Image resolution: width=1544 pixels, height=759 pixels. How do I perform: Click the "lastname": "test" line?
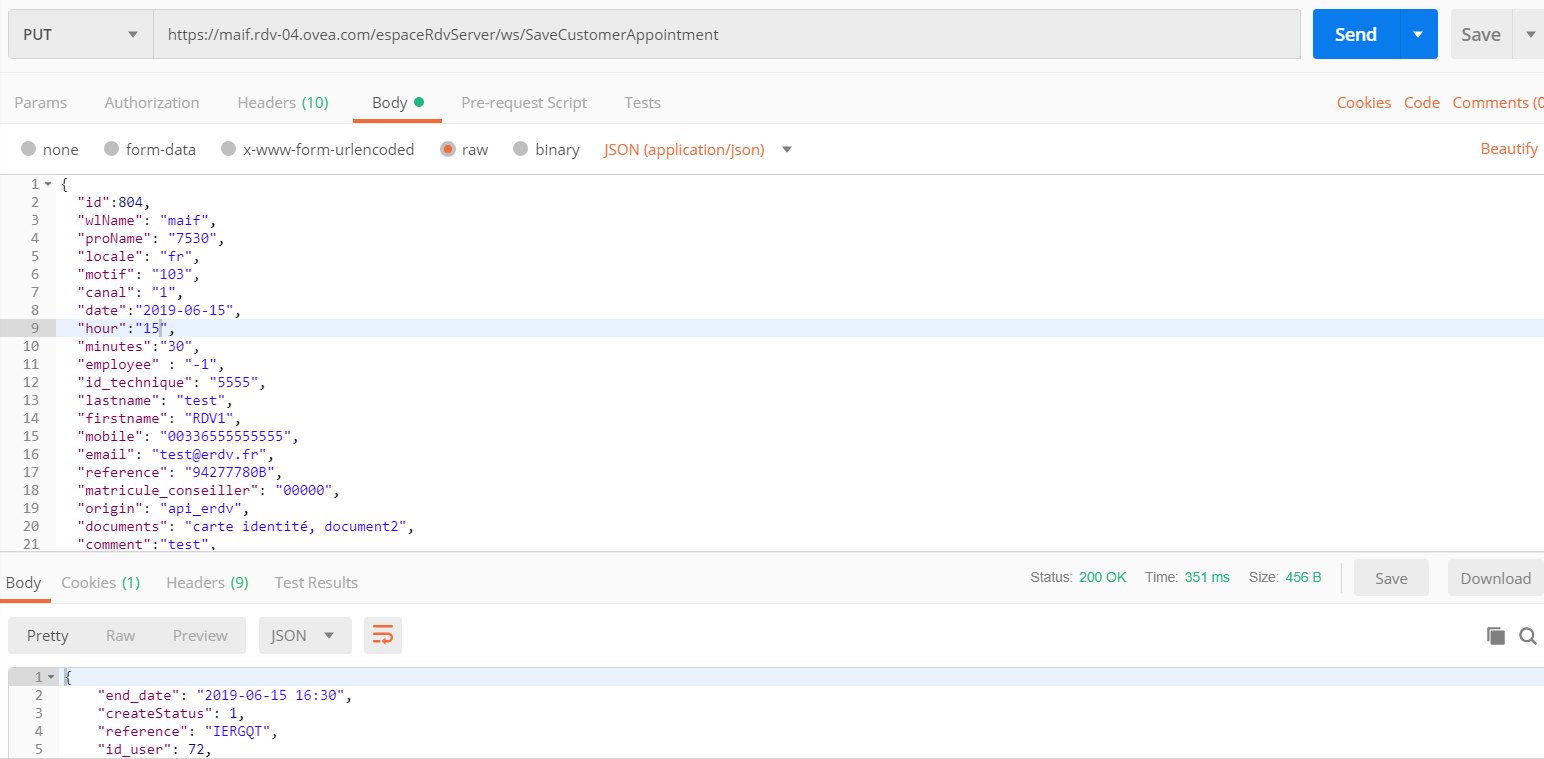tap(155, 400)
